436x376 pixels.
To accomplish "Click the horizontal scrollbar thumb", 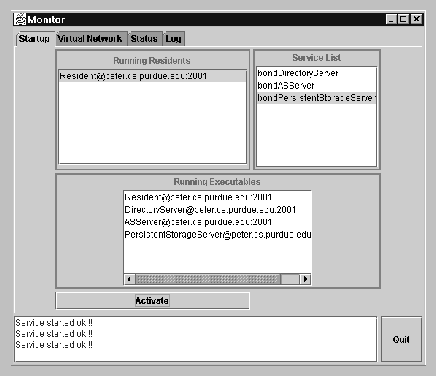I will pos(208,279).
